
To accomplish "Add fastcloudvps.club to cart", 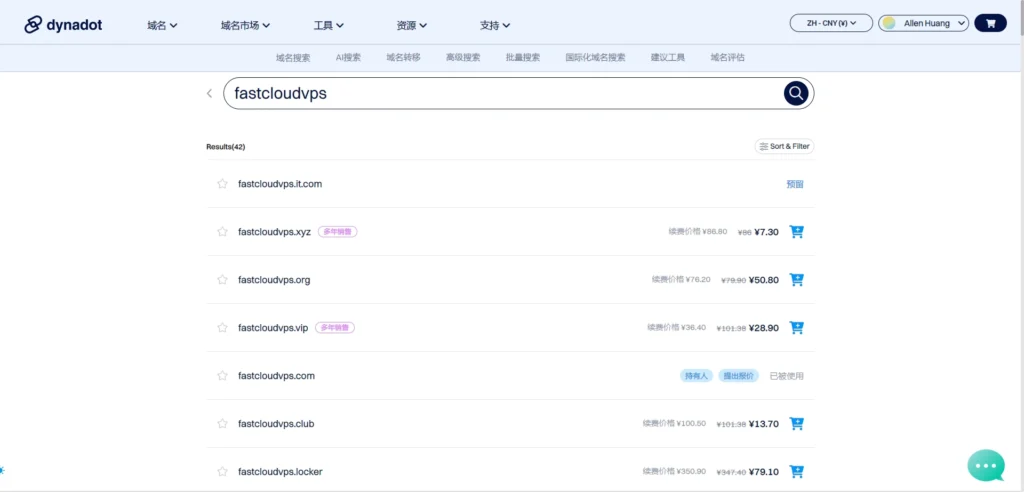I will [x=796, y=423].
